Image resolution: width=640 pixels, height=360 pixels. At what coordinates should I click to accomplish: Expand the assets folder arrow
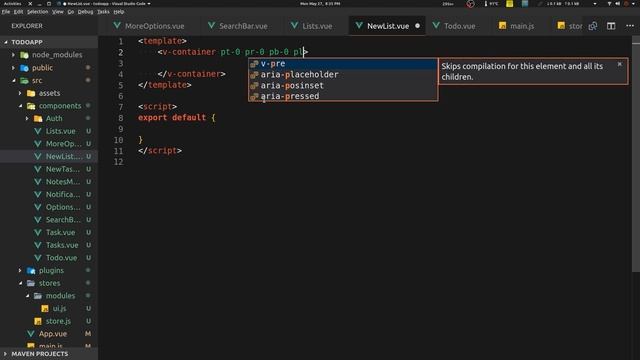(20, 93)
